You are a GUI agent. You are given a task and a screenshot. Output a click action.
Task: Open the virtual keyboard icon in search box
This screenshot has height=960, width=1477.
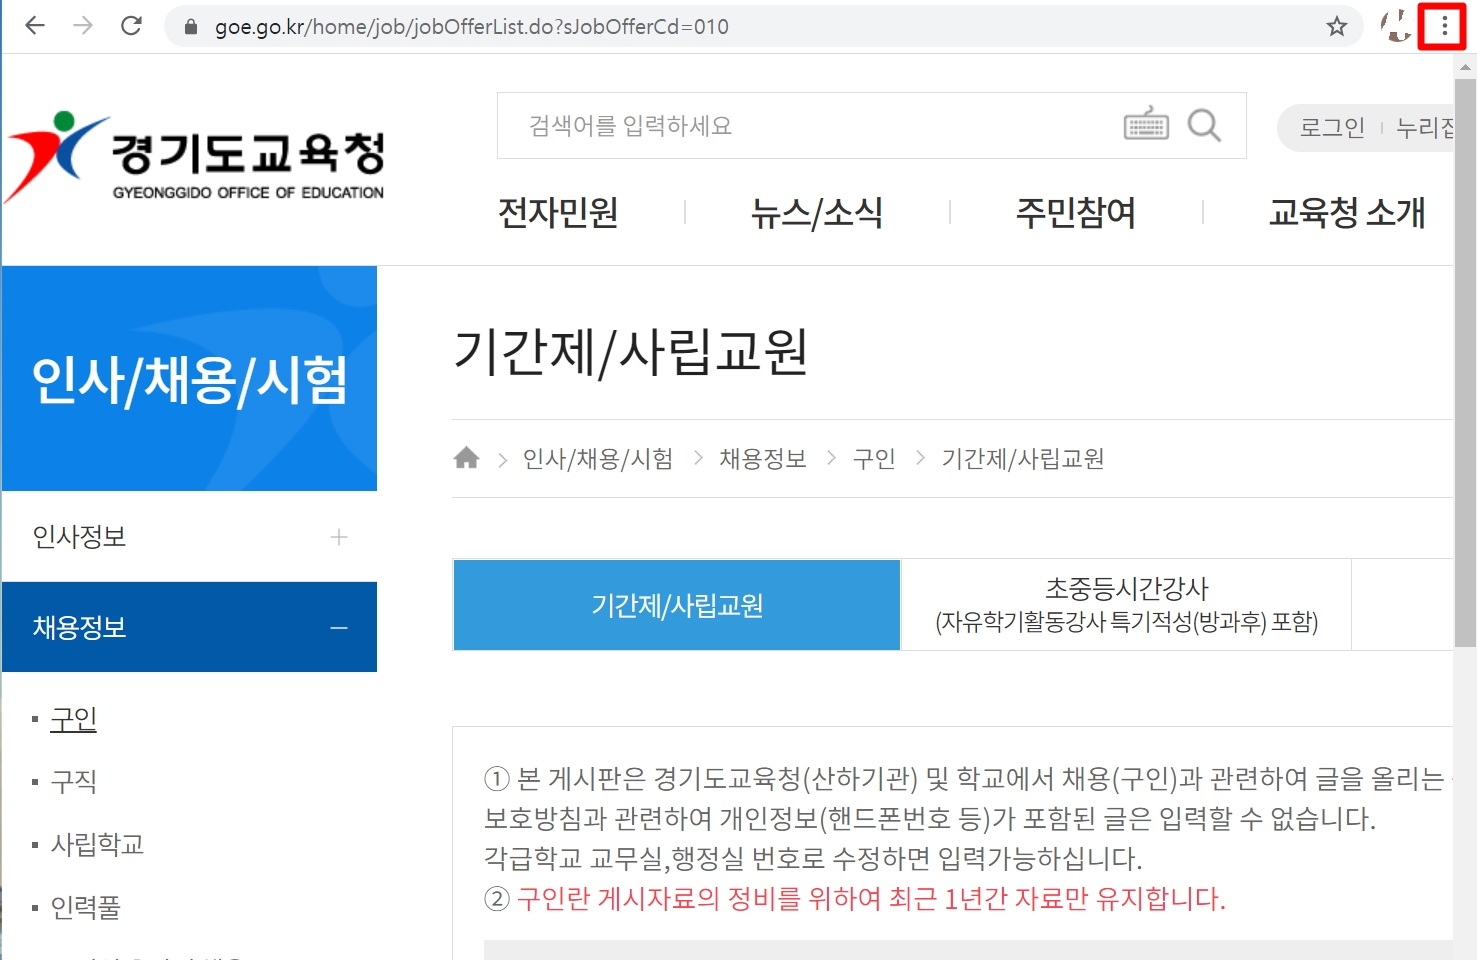[x=1147, y=124]
